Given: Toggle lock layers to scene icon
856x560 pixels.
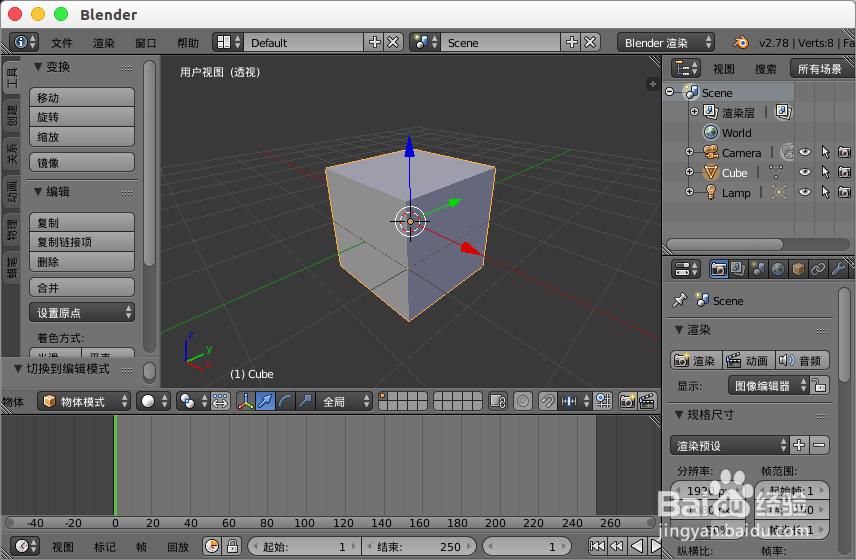Looking at the screenshot, I should (498, 402).
